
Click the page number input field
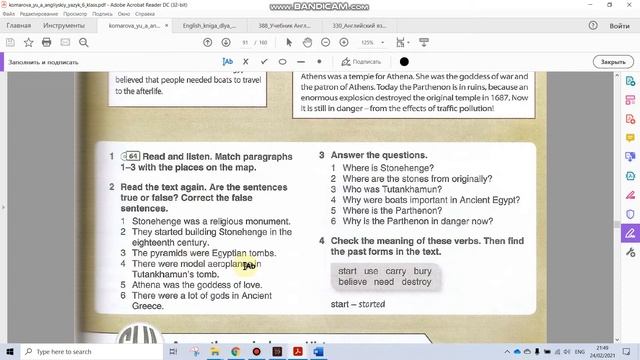point(245,42)
